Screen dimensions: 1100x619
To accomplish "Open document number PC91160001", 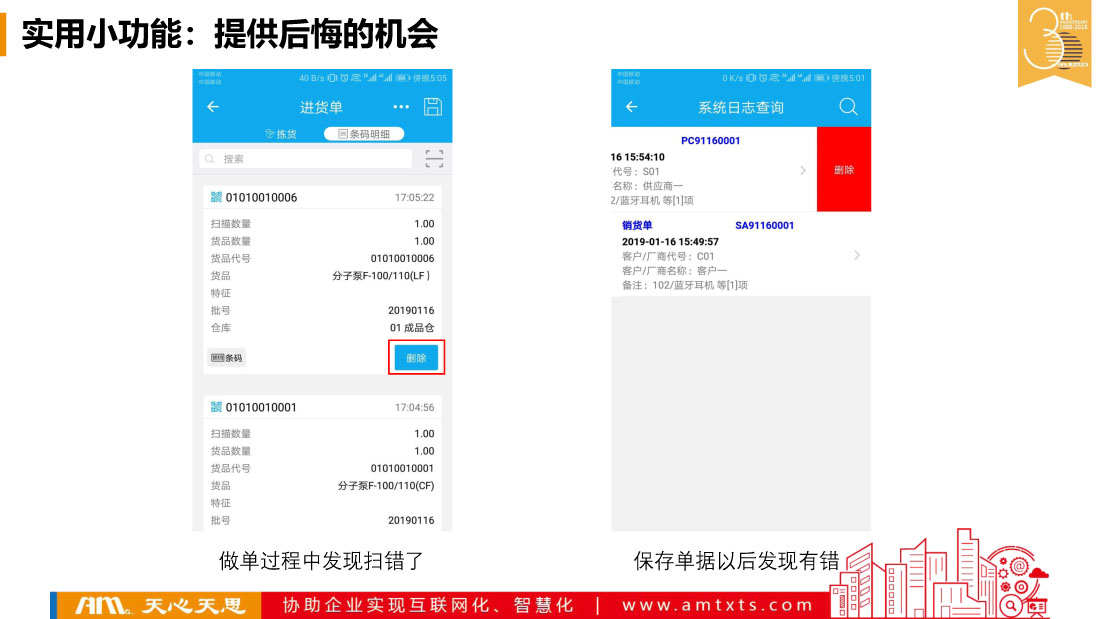I will coord(710,141).
